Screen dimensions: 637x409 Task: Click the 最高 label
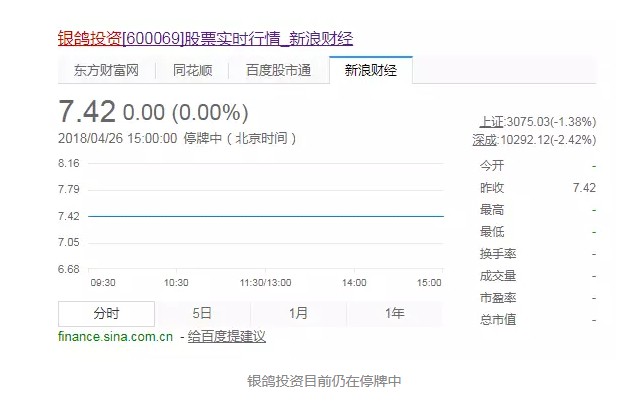point(492,210)
